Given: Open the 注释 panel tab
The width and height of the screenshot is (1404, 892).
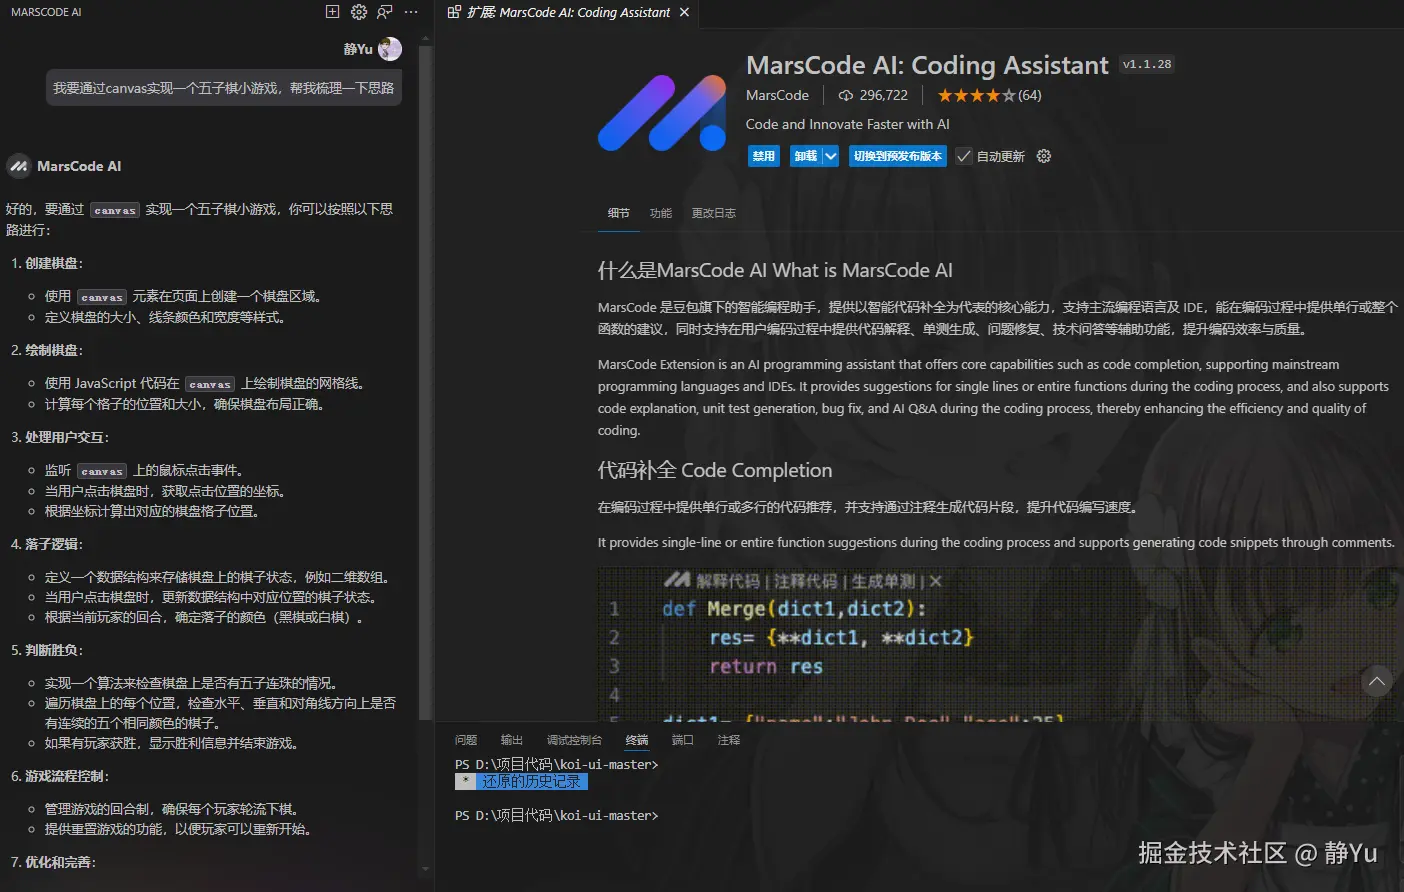Looking at the screenshot, I should click(729, 740).
